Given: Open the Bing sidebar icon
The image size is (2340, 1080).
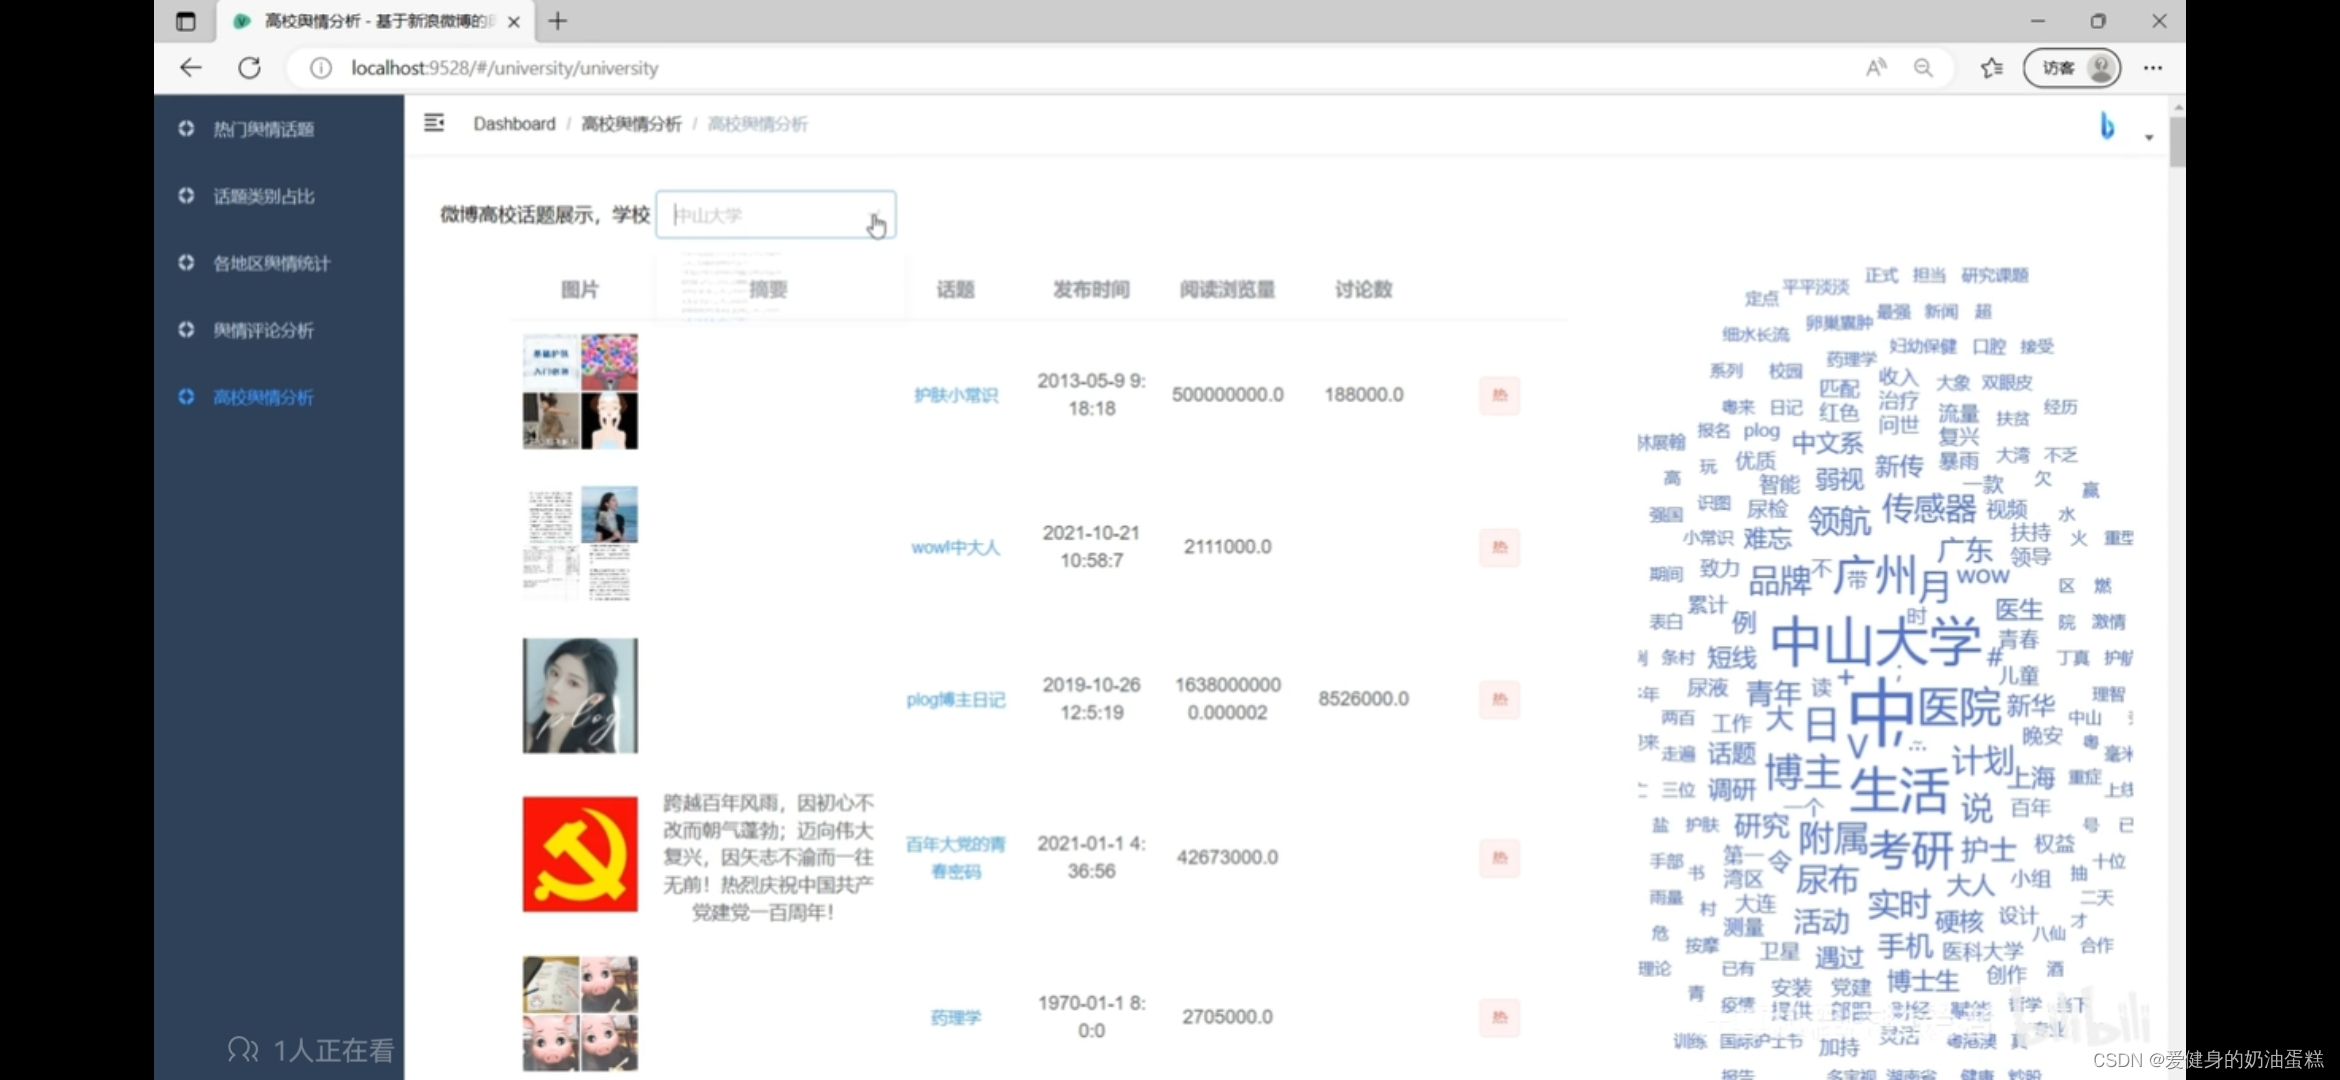Looking at the screenshot, I should (2106, 126).
